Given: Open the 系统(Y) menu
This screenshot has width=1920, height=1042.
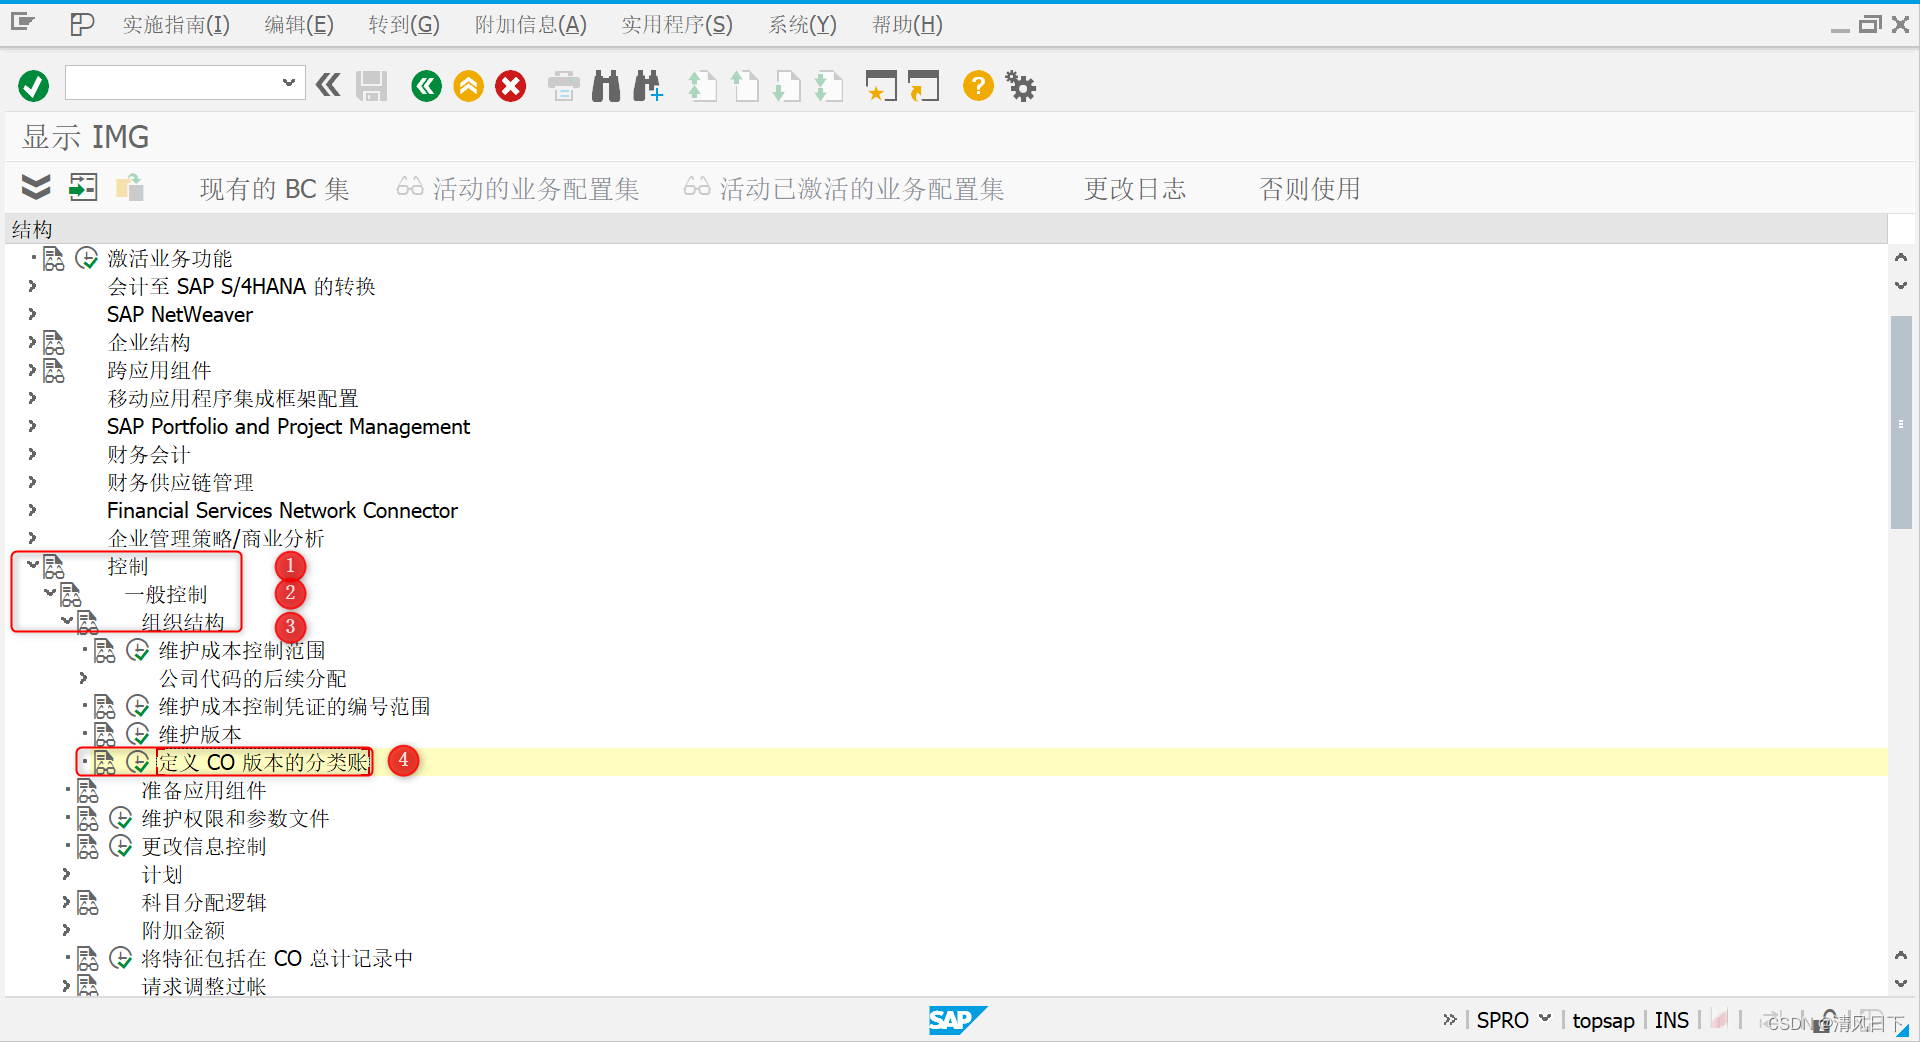Looking at the screenshot, I should point(802,24).
